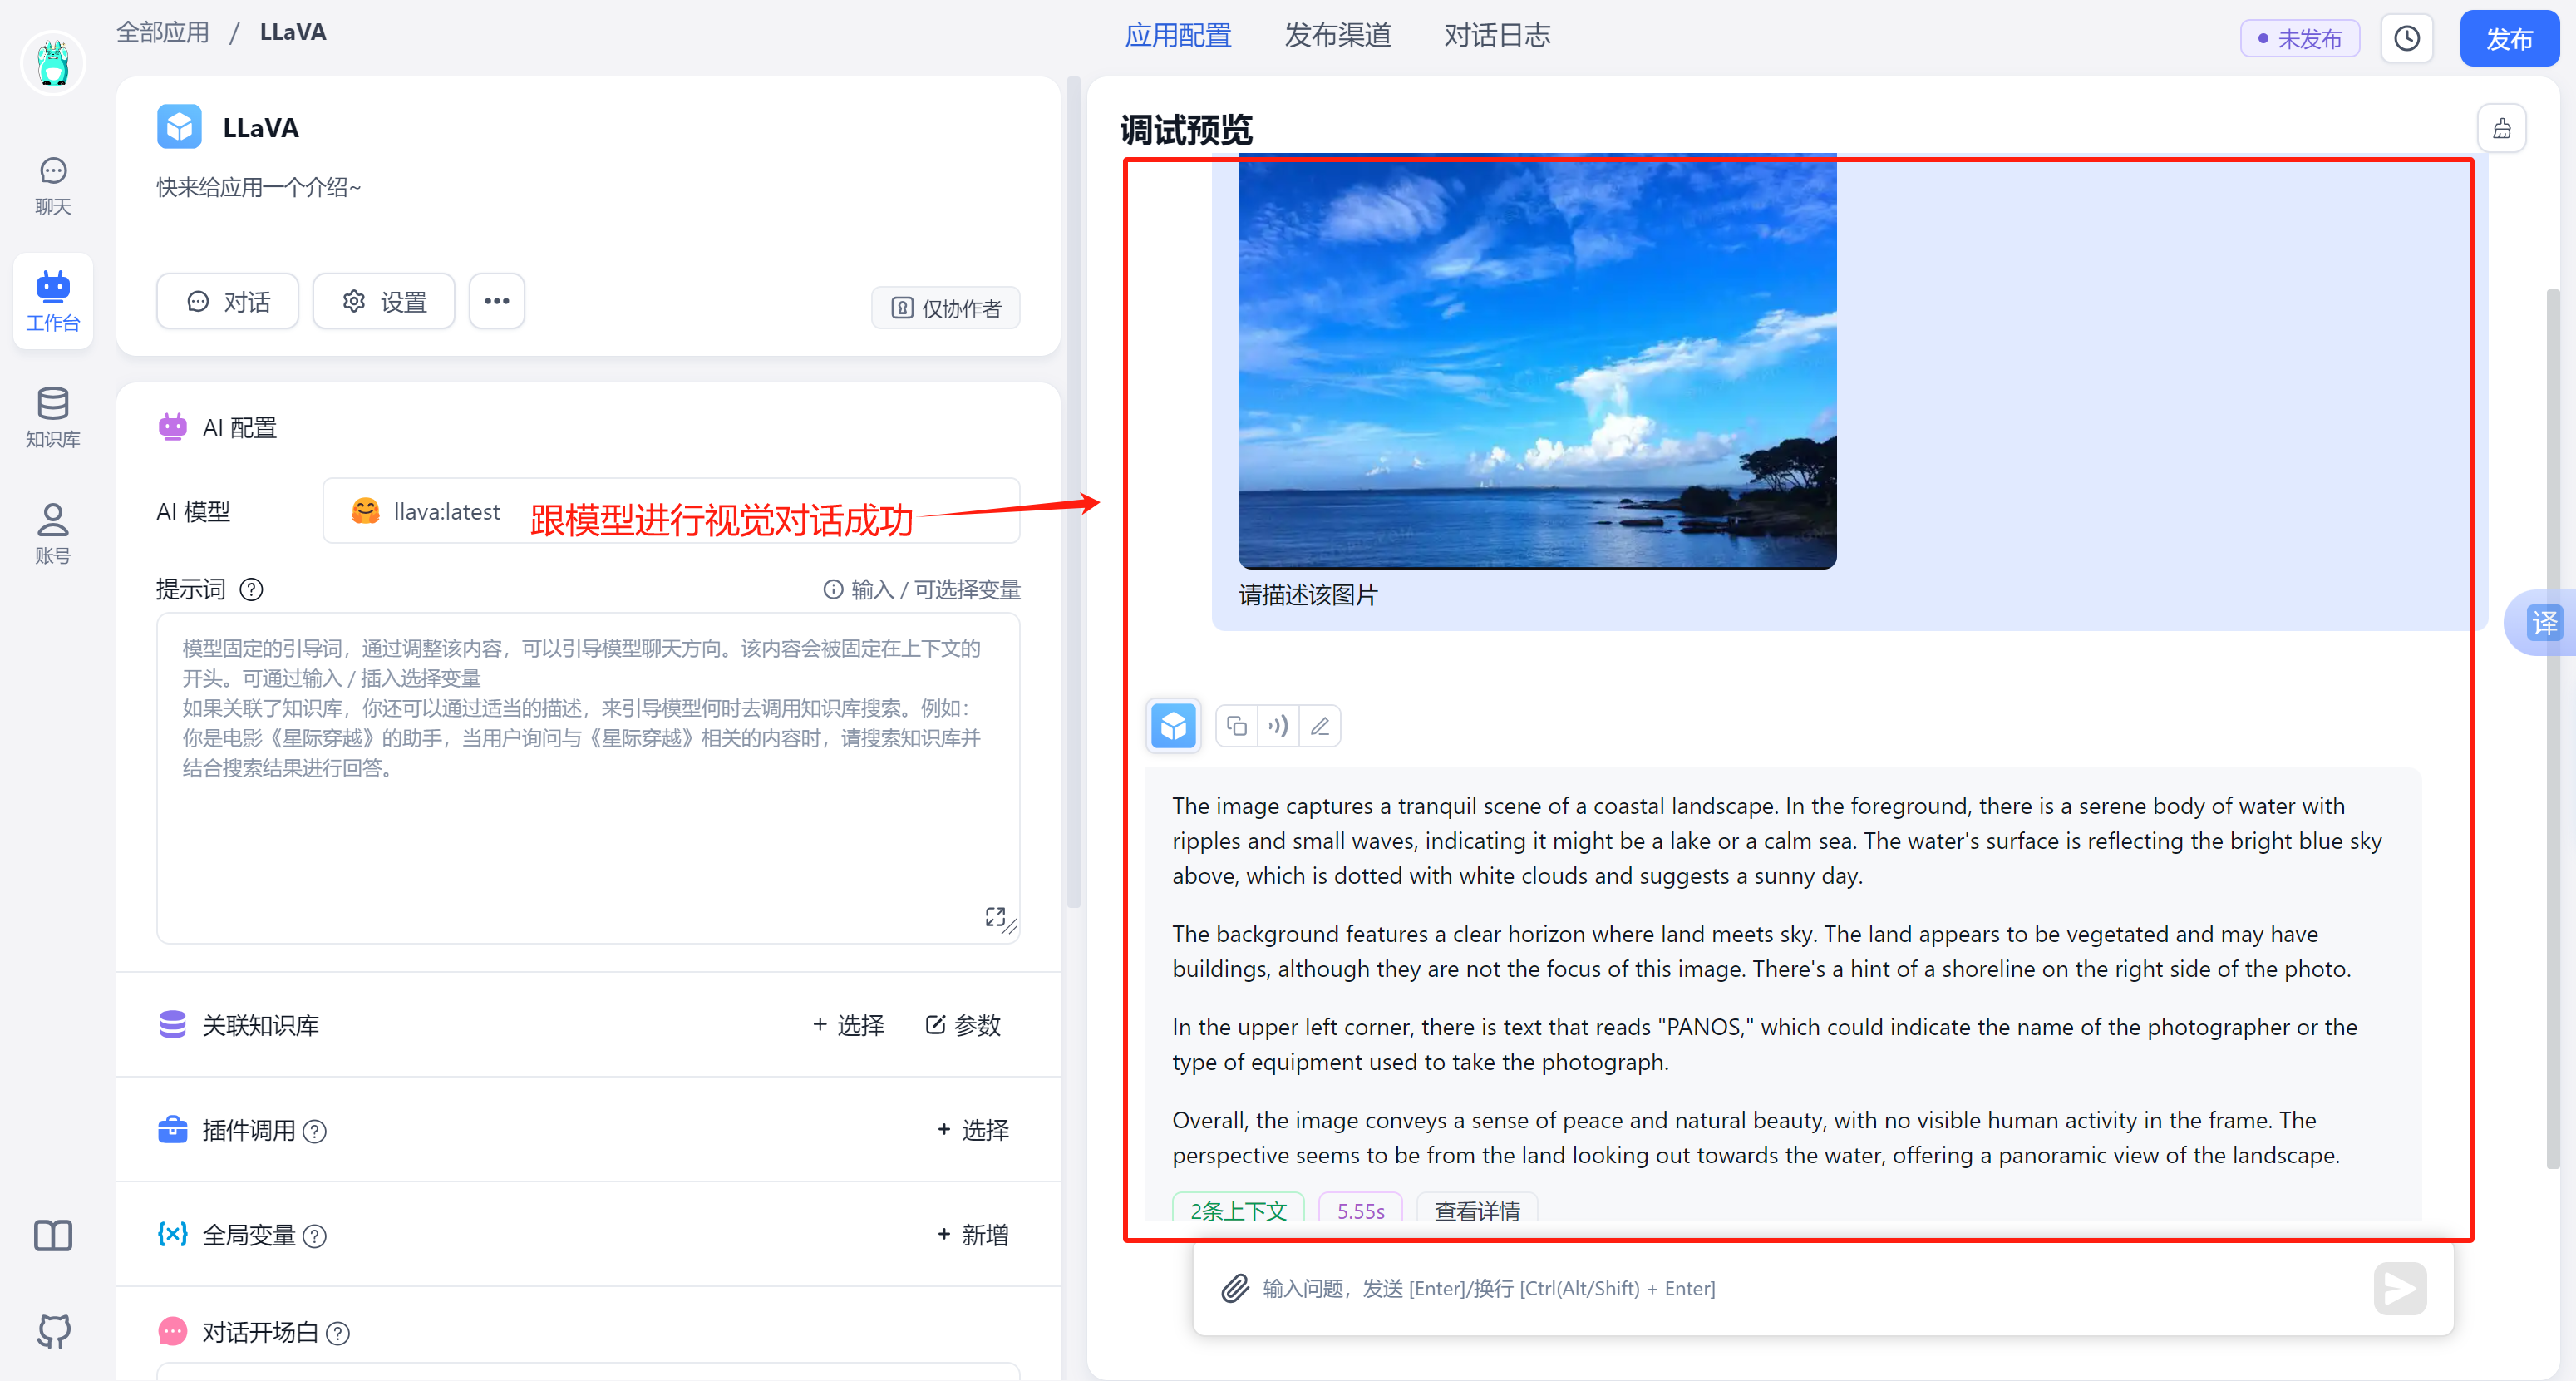Screen dimensions: 2576x1381
Task: Clear chat with the broom icon
Action: [x=2501, y=128]
